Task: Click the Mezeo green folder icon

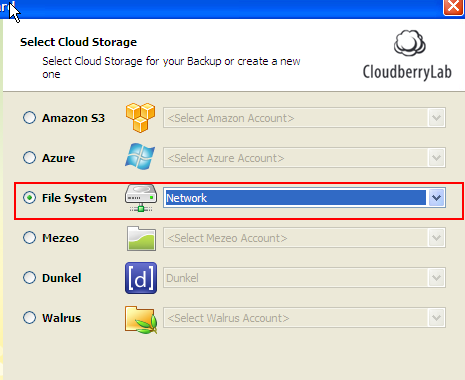Action: 141,238
